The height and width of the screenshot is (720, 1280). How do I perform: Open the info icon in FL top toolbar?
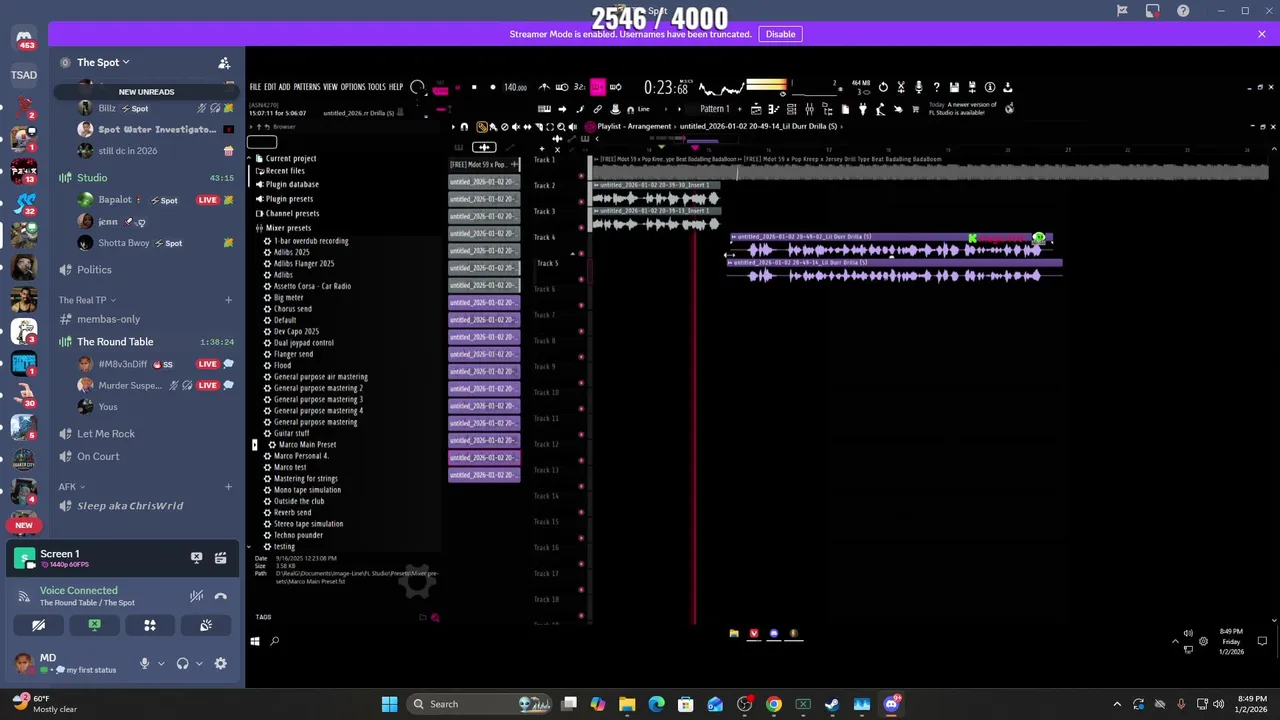pos(990,87)
